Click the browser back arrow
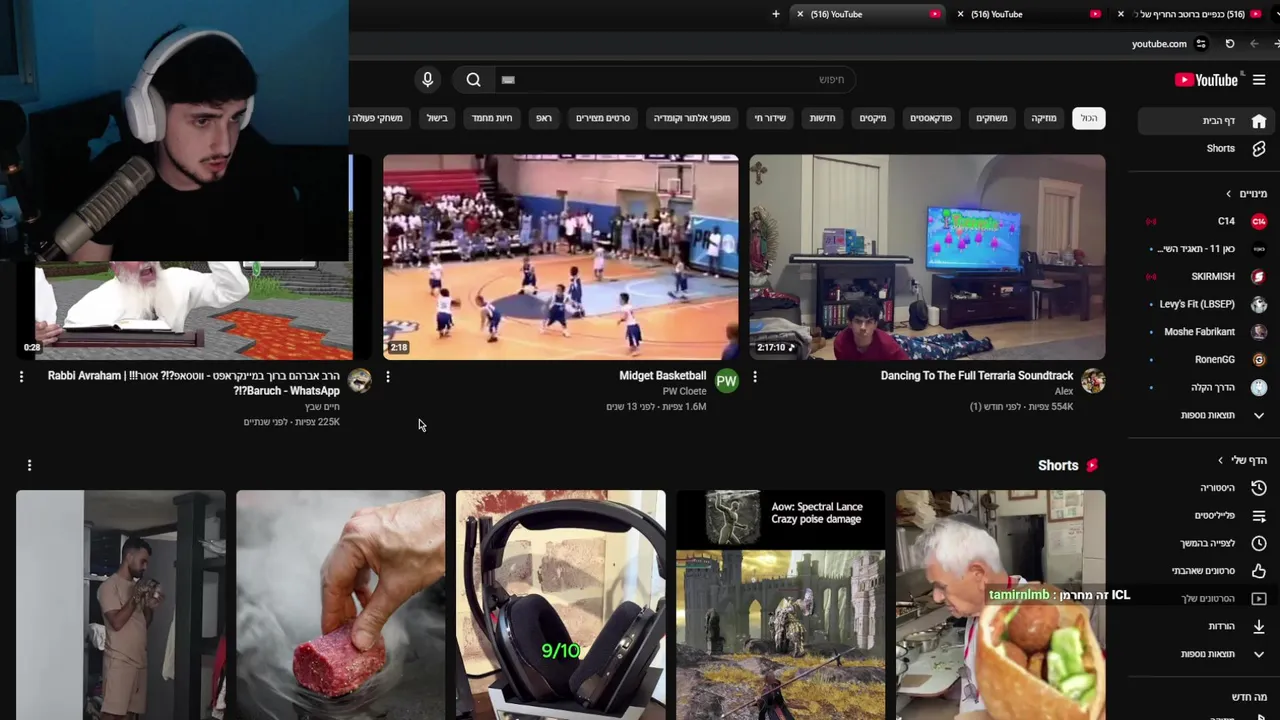The height and width of the screenshot is (720, 1280). tap(1254, 44)
